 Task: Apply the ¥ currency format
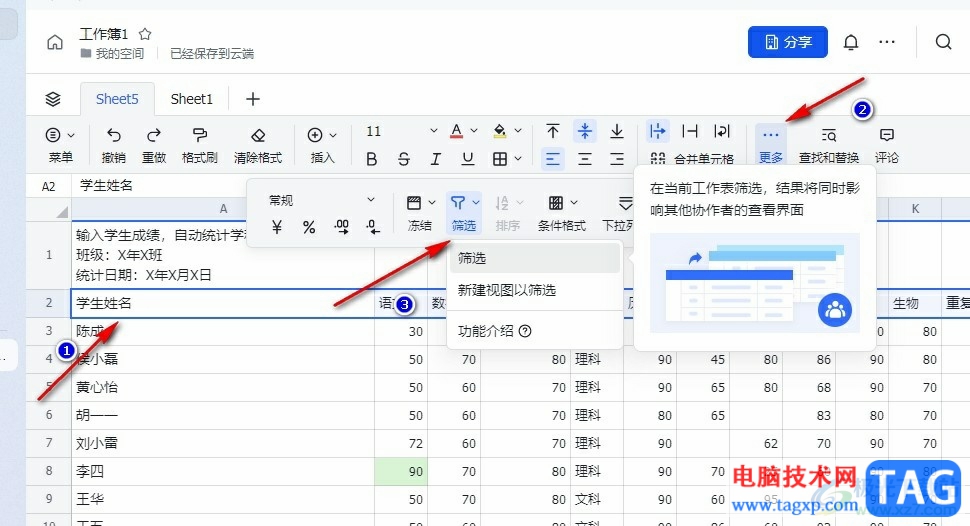tap(277, 227)
